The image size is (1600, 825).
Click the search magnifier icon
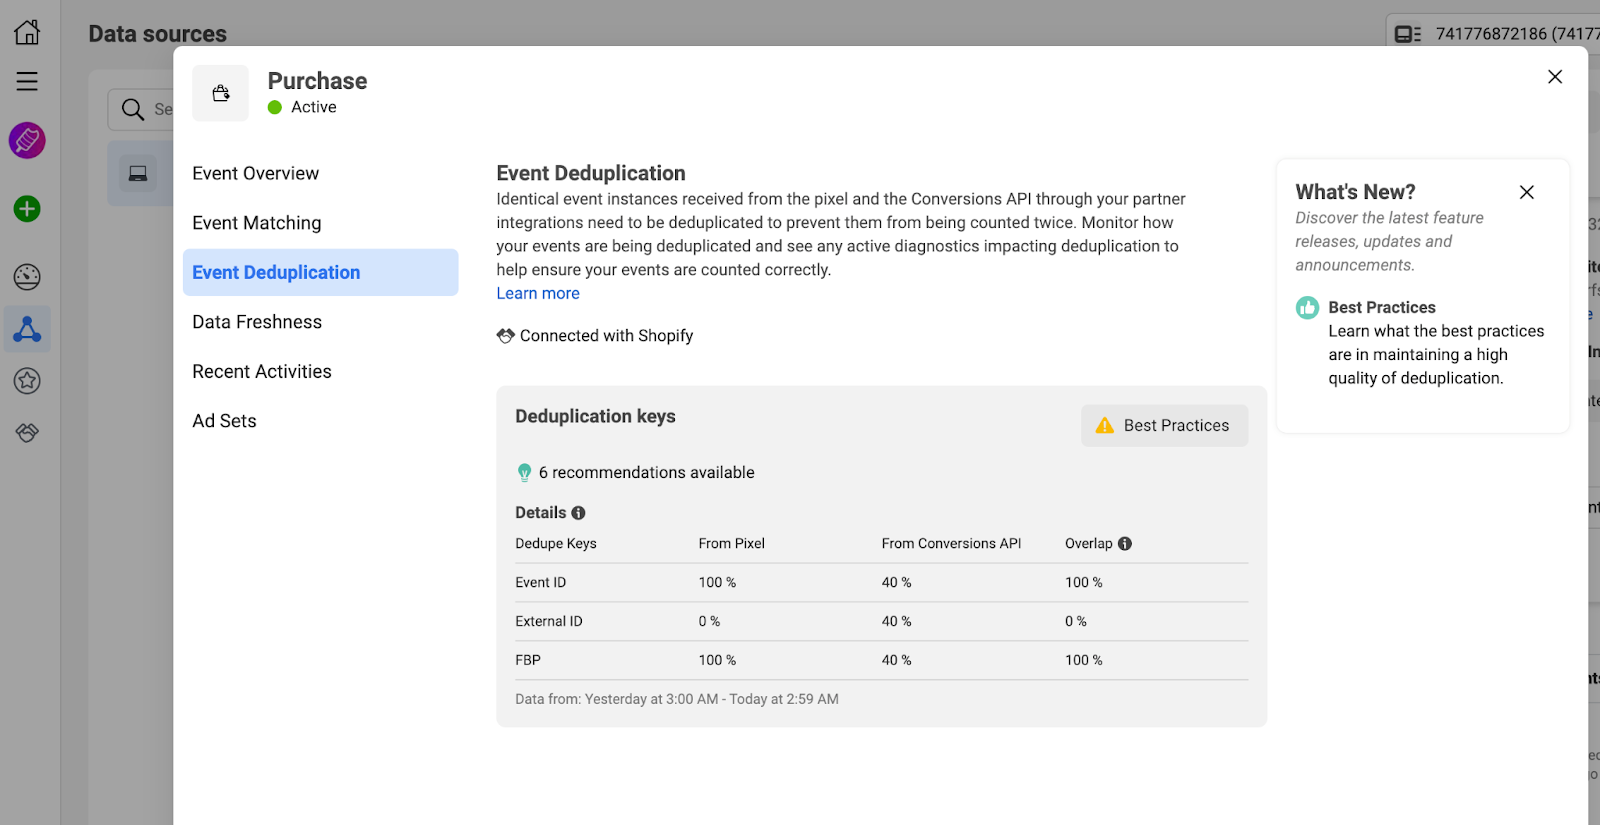coord(133,109)
